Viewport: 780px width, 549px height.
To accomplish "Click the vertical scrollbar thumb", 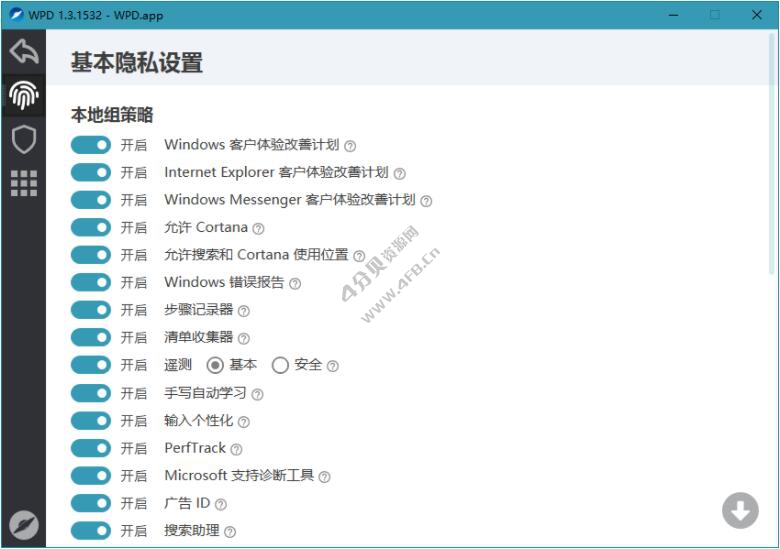I will [x=773, y=152].
